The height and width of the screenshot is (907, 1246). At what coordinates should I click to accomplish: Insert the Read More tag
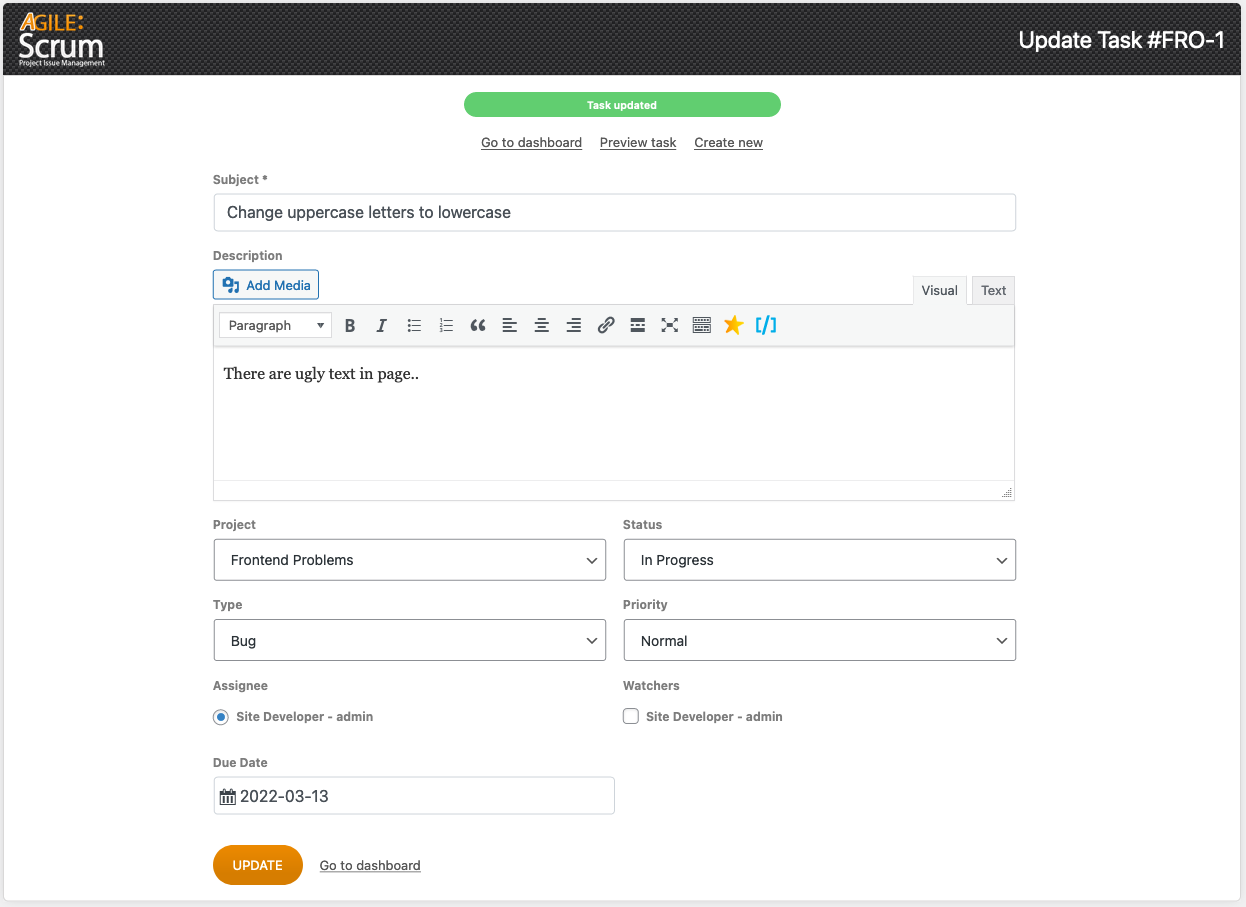coord(638,325)
